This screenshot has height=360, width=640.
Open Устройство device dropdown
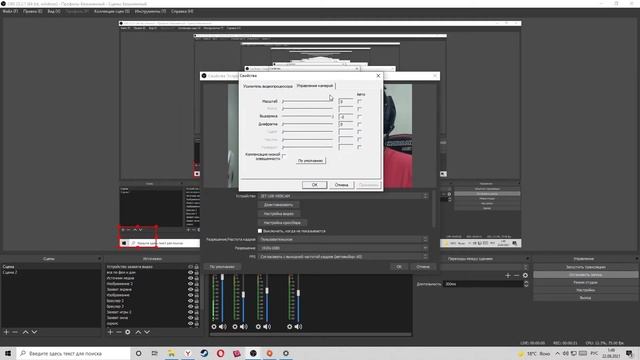point(344,196)
